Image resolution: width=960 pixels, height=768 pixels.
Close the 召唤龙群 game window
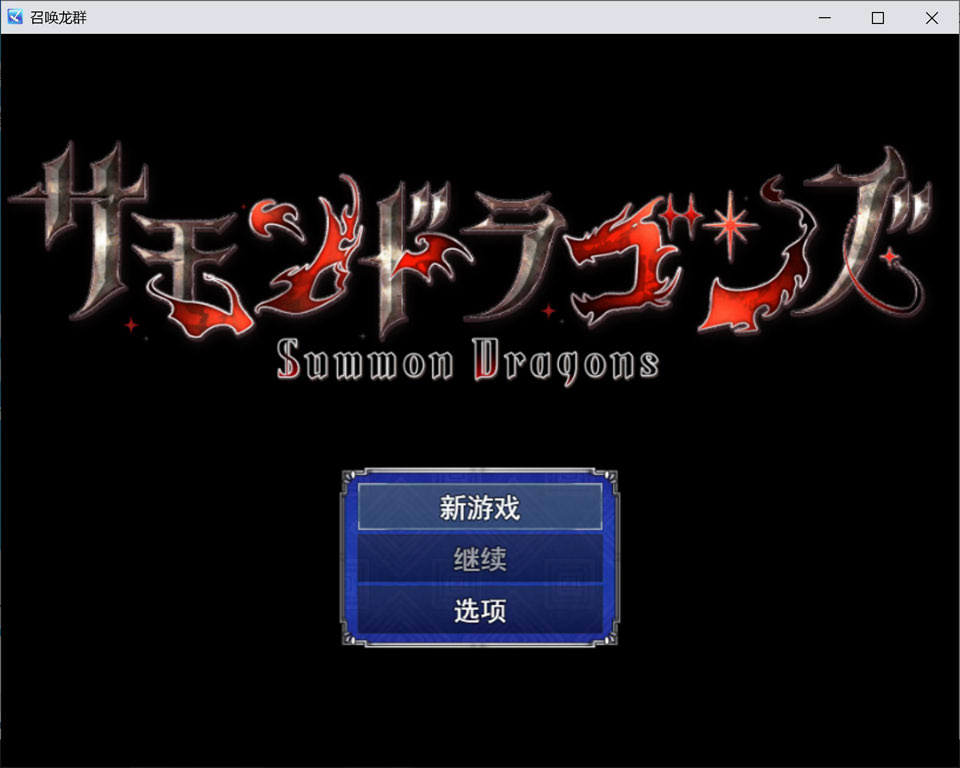pos(931,18)
